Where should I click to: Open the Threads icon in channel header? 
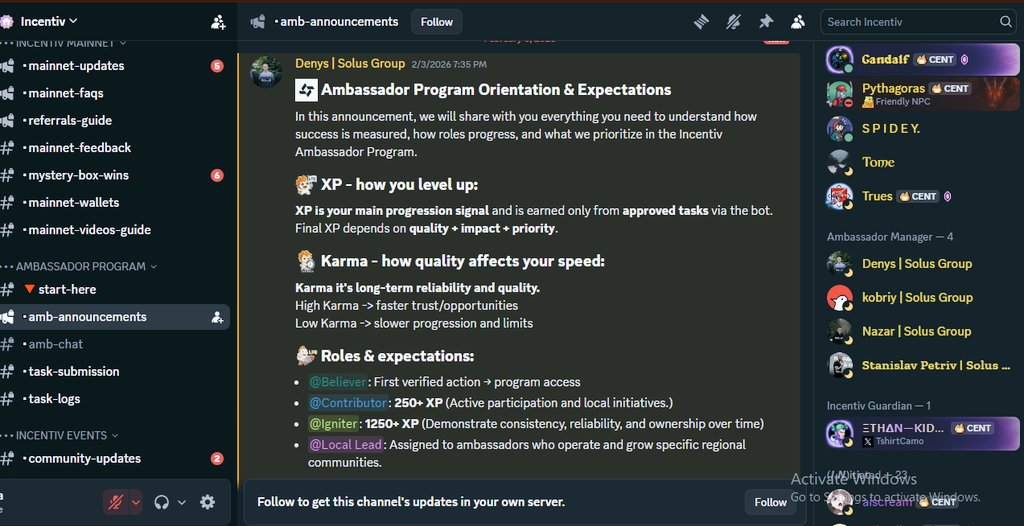point(701,22)
